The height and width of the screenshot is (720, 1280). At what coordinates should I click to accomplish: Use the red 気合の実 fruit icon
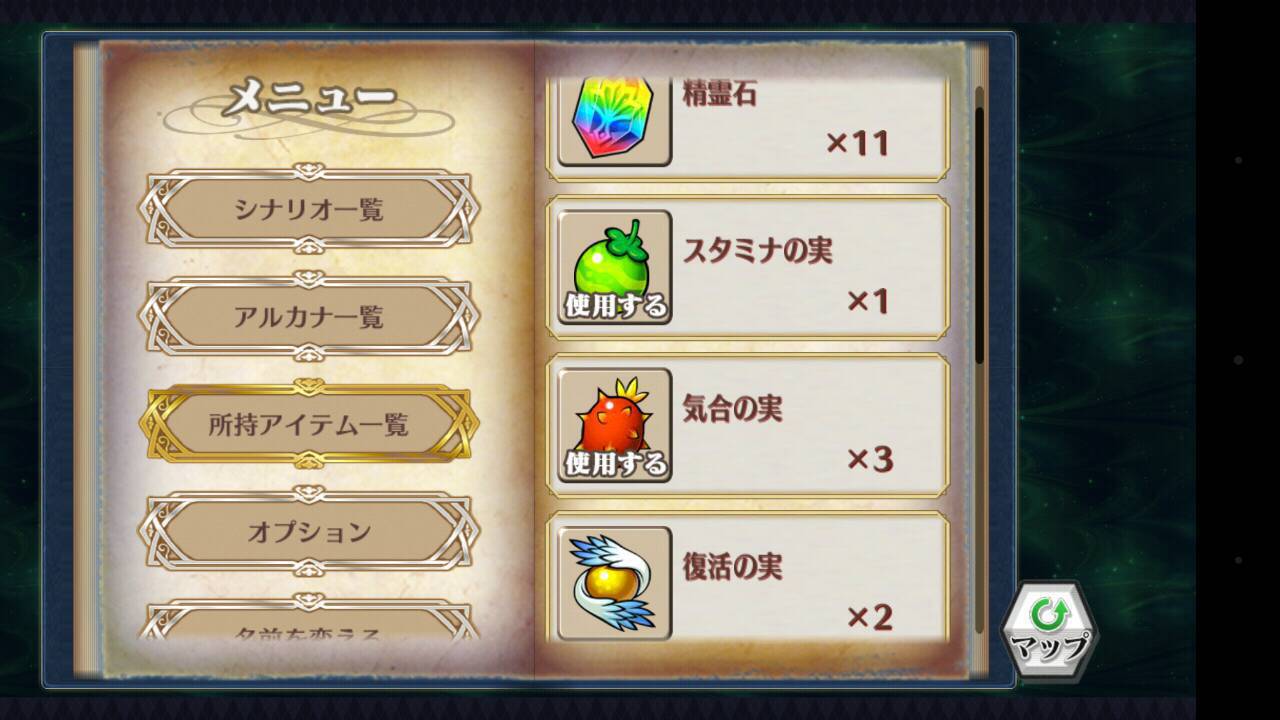pyautogui.click(x=614, y=425)
